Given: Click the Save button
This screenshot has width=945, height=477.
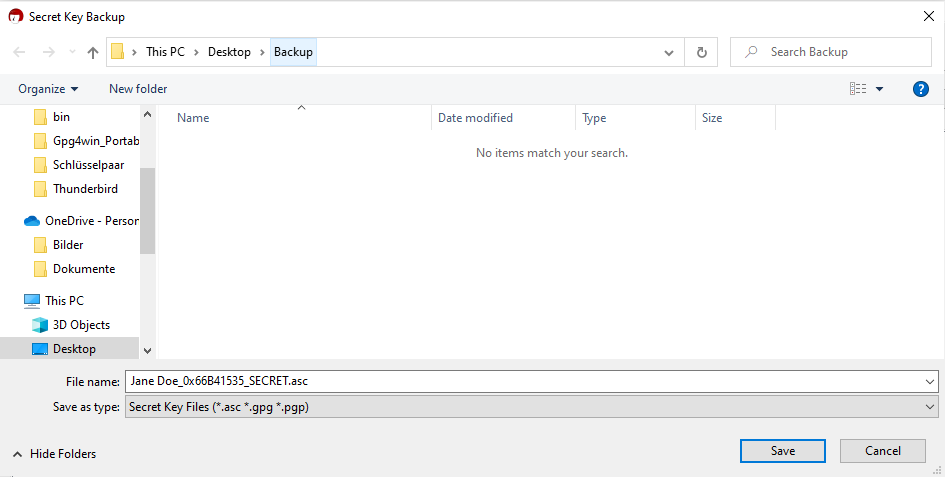Looking at the screenshot, I should coord(783,451).
